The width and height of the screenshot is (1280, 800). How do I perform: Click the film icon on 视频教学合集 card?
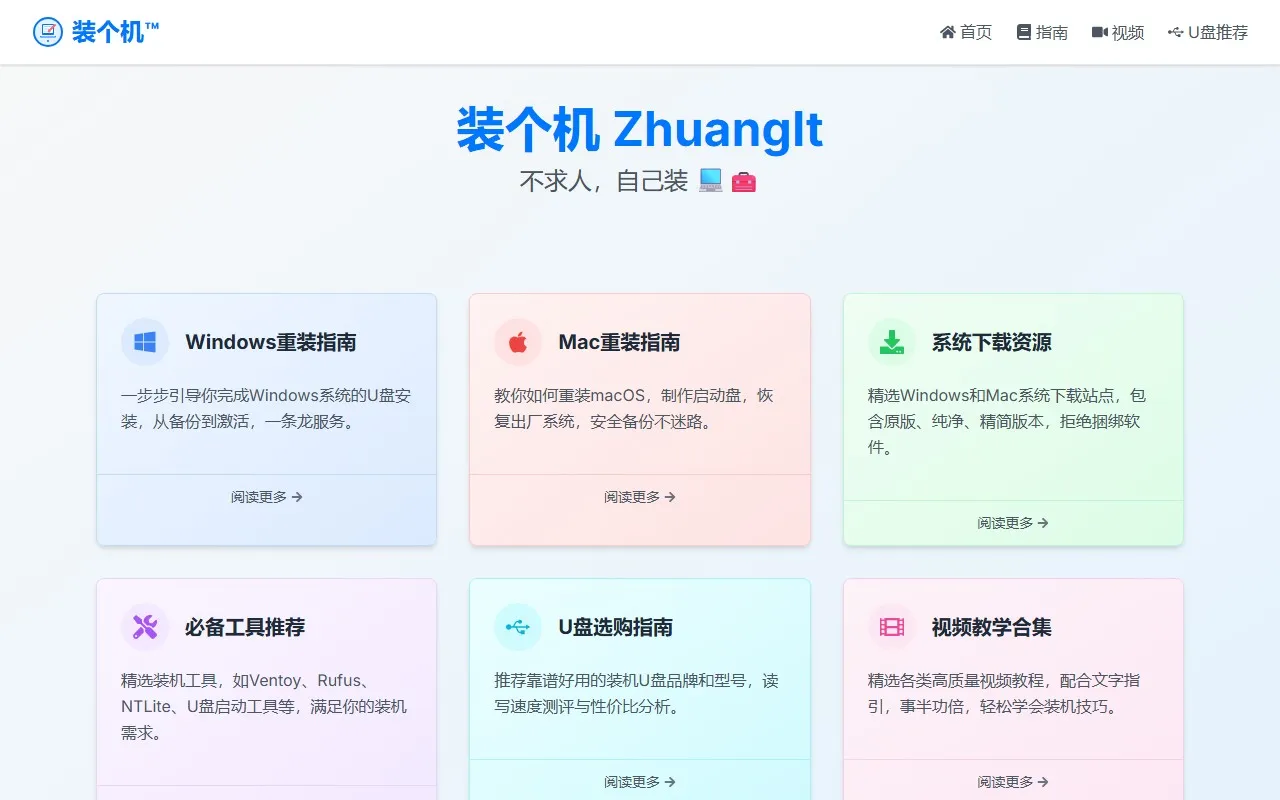click(x=891, y=627)
